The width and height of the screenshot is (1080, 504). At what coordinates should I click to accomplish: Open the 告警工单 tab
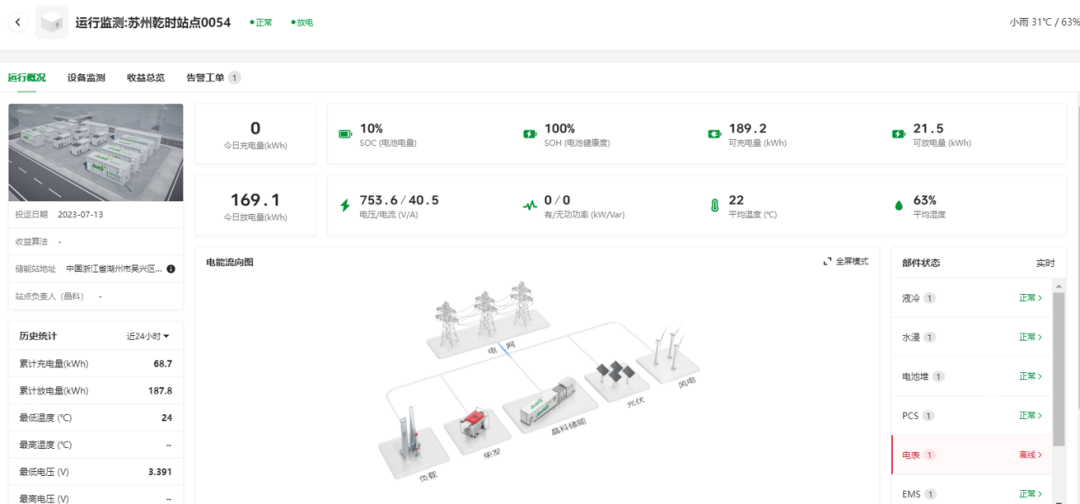coord(212,78)
